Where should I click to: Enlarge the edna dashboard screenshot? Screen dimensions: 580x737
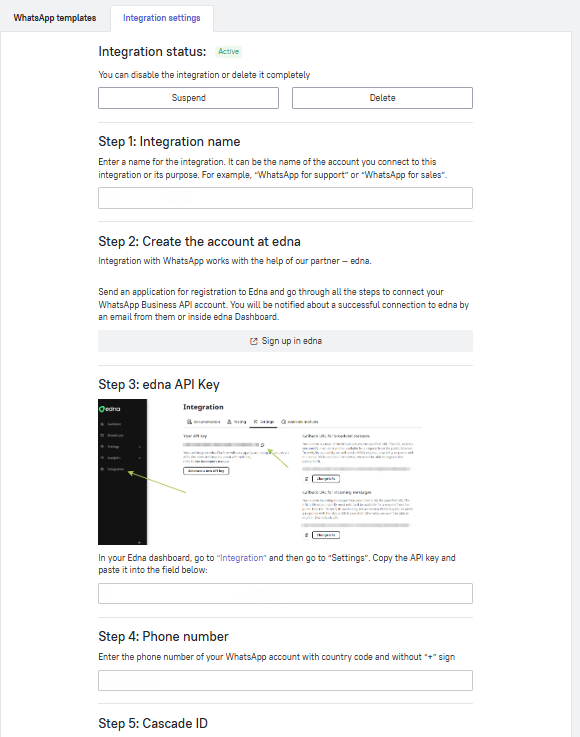tap(260, 471)
